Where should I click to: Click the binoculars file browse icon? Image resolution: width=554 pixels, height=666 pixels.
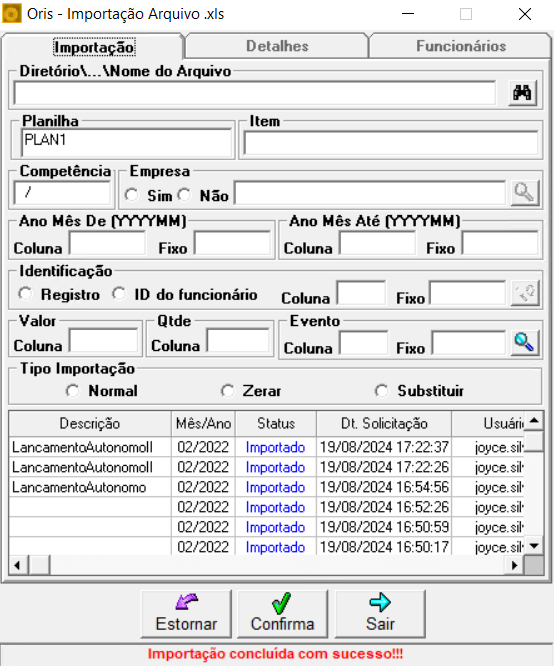(523, 93)
